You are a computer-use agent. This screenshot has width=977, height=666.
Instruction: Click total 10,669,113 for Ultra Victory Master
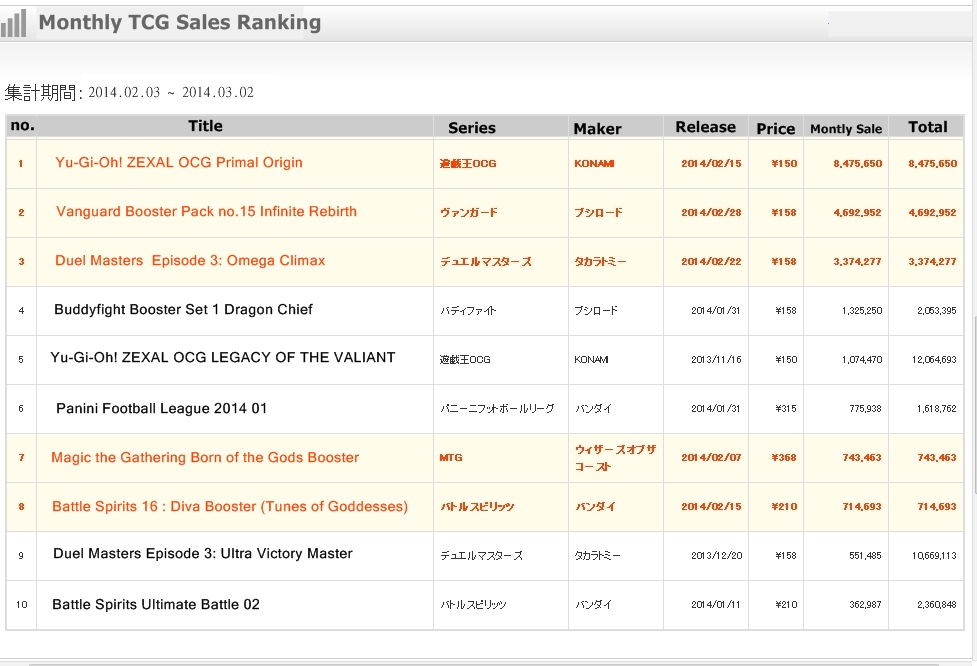[x=934, y=556]
